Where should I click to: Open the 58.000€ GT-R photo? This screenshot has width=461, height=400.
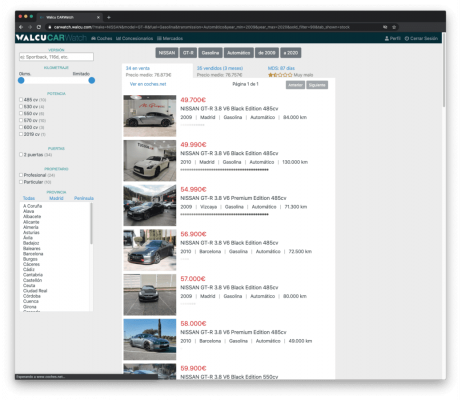click(150, 339)
